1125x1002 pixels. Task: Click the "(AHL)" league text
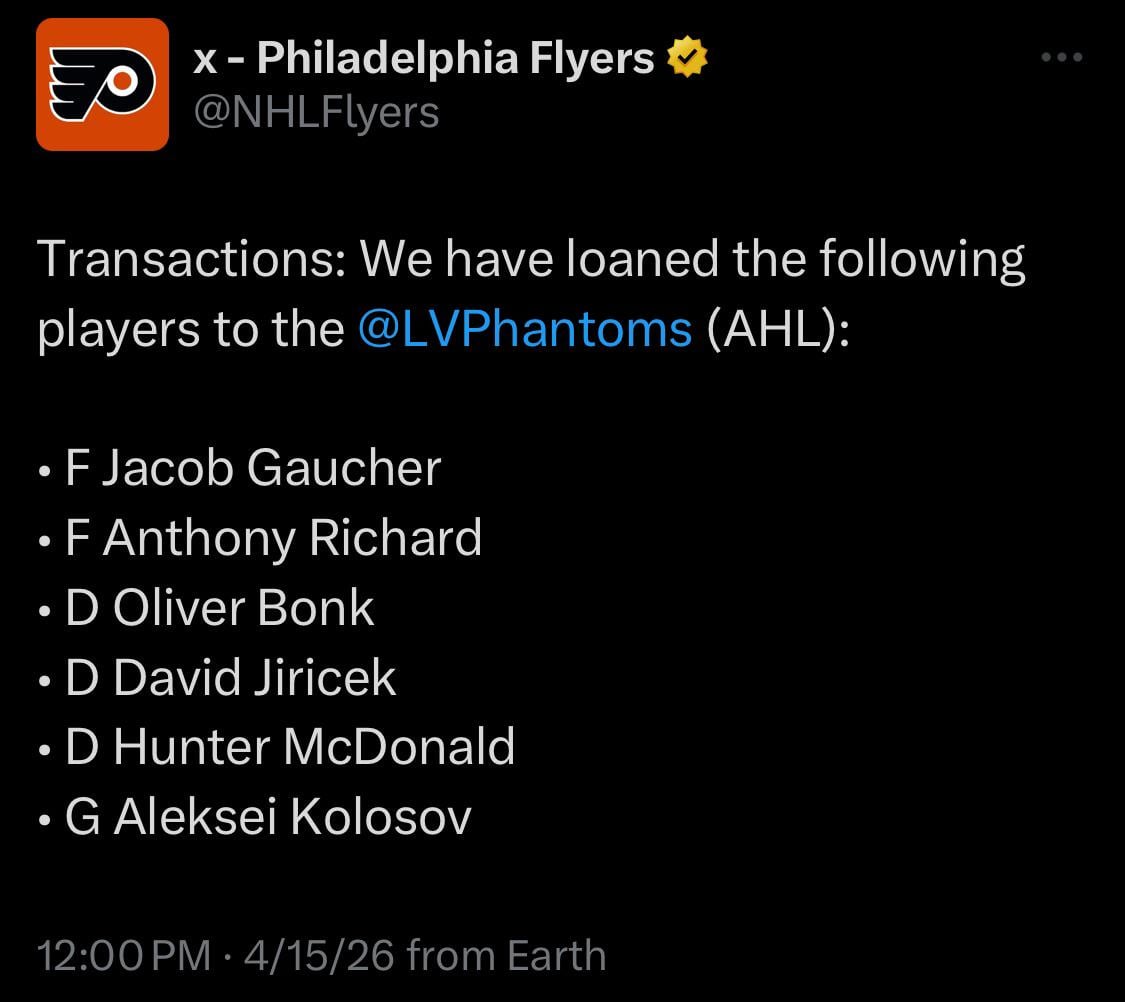click(778, 328)
